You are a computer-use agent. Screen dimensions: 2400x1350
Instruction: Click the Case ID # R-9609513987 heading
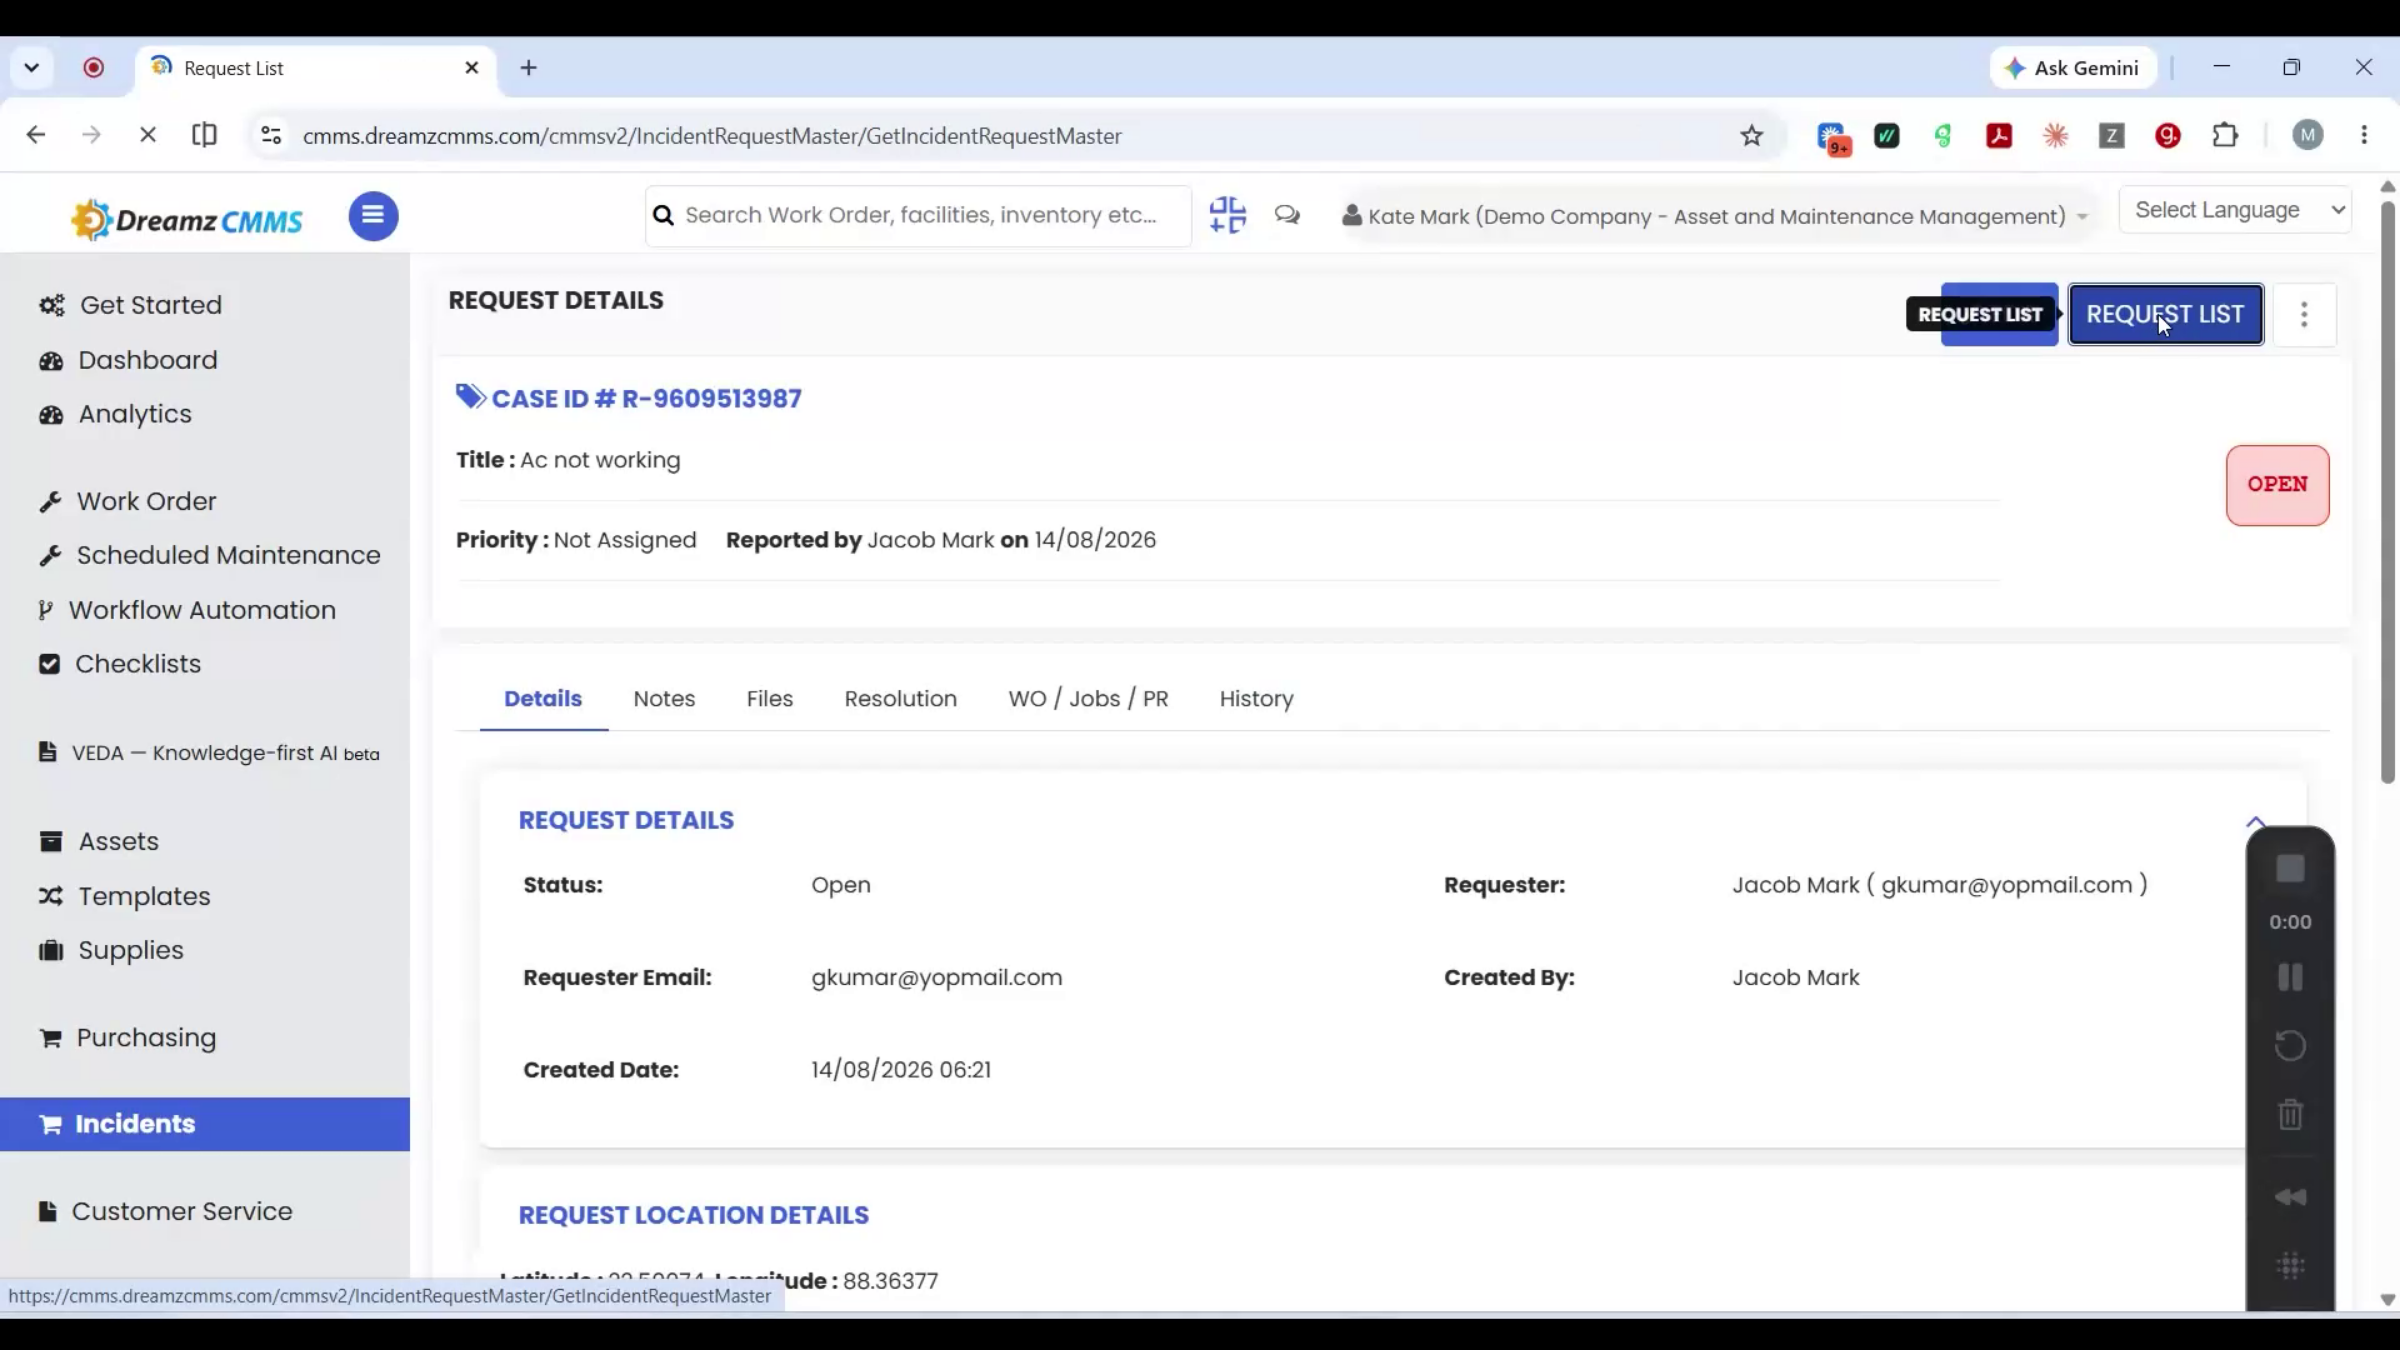coord(647,399)
